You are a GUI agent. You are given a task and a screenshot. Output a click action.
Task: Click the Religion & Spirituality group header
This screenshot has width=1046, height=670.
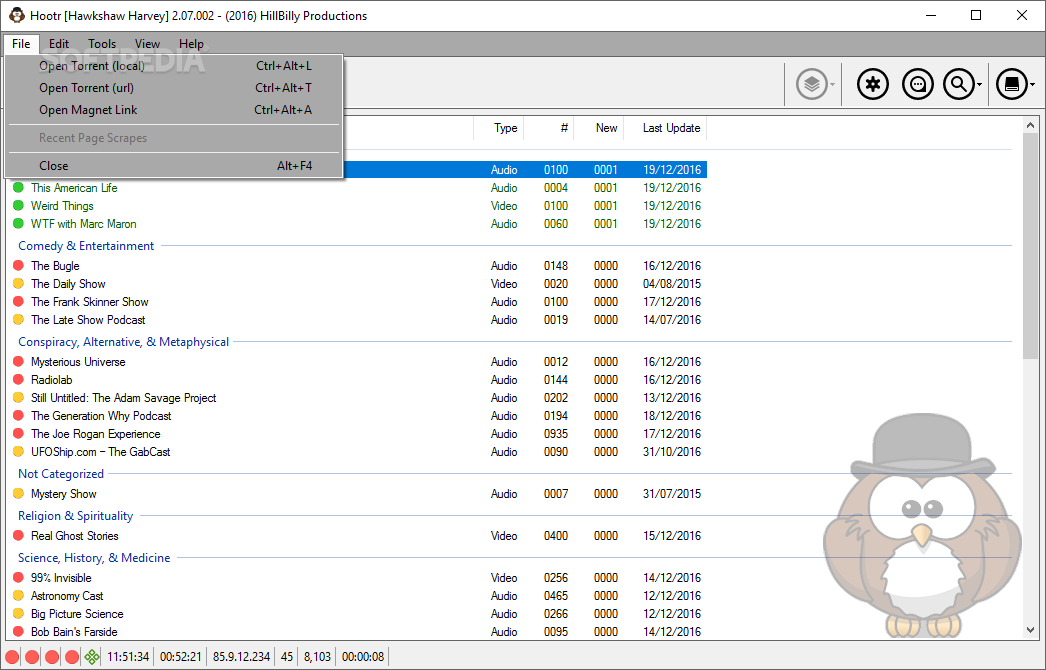pyautogui.click(x=75, y=516)
